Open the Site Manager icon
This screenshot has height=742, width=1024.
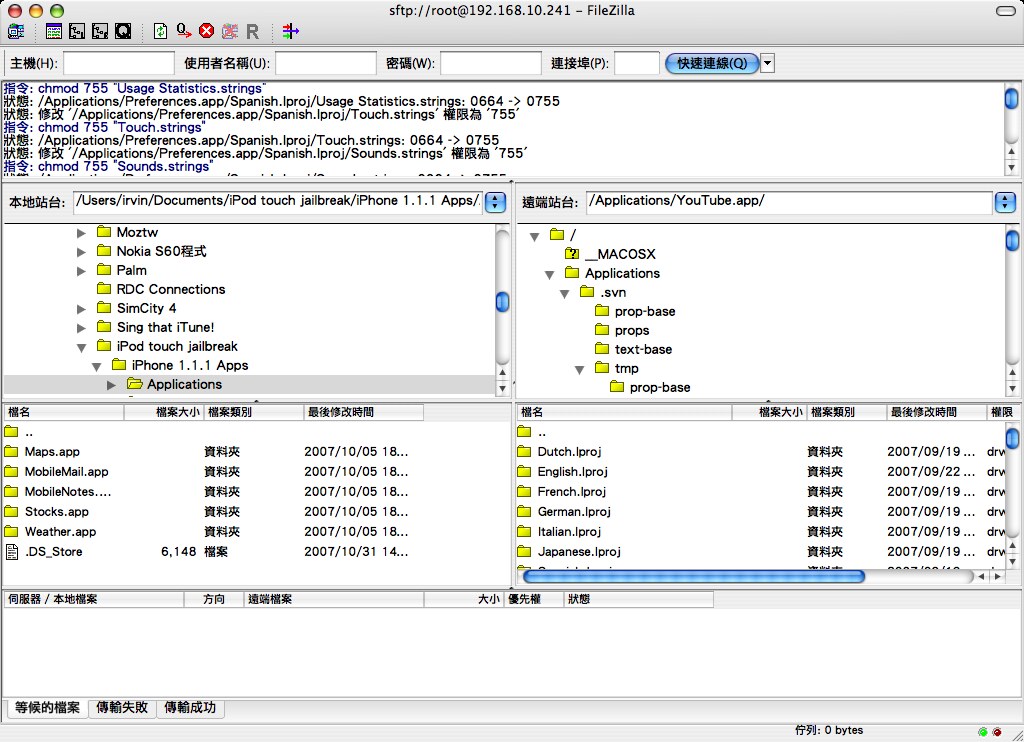pyautogui.click(x=15, y=31)
